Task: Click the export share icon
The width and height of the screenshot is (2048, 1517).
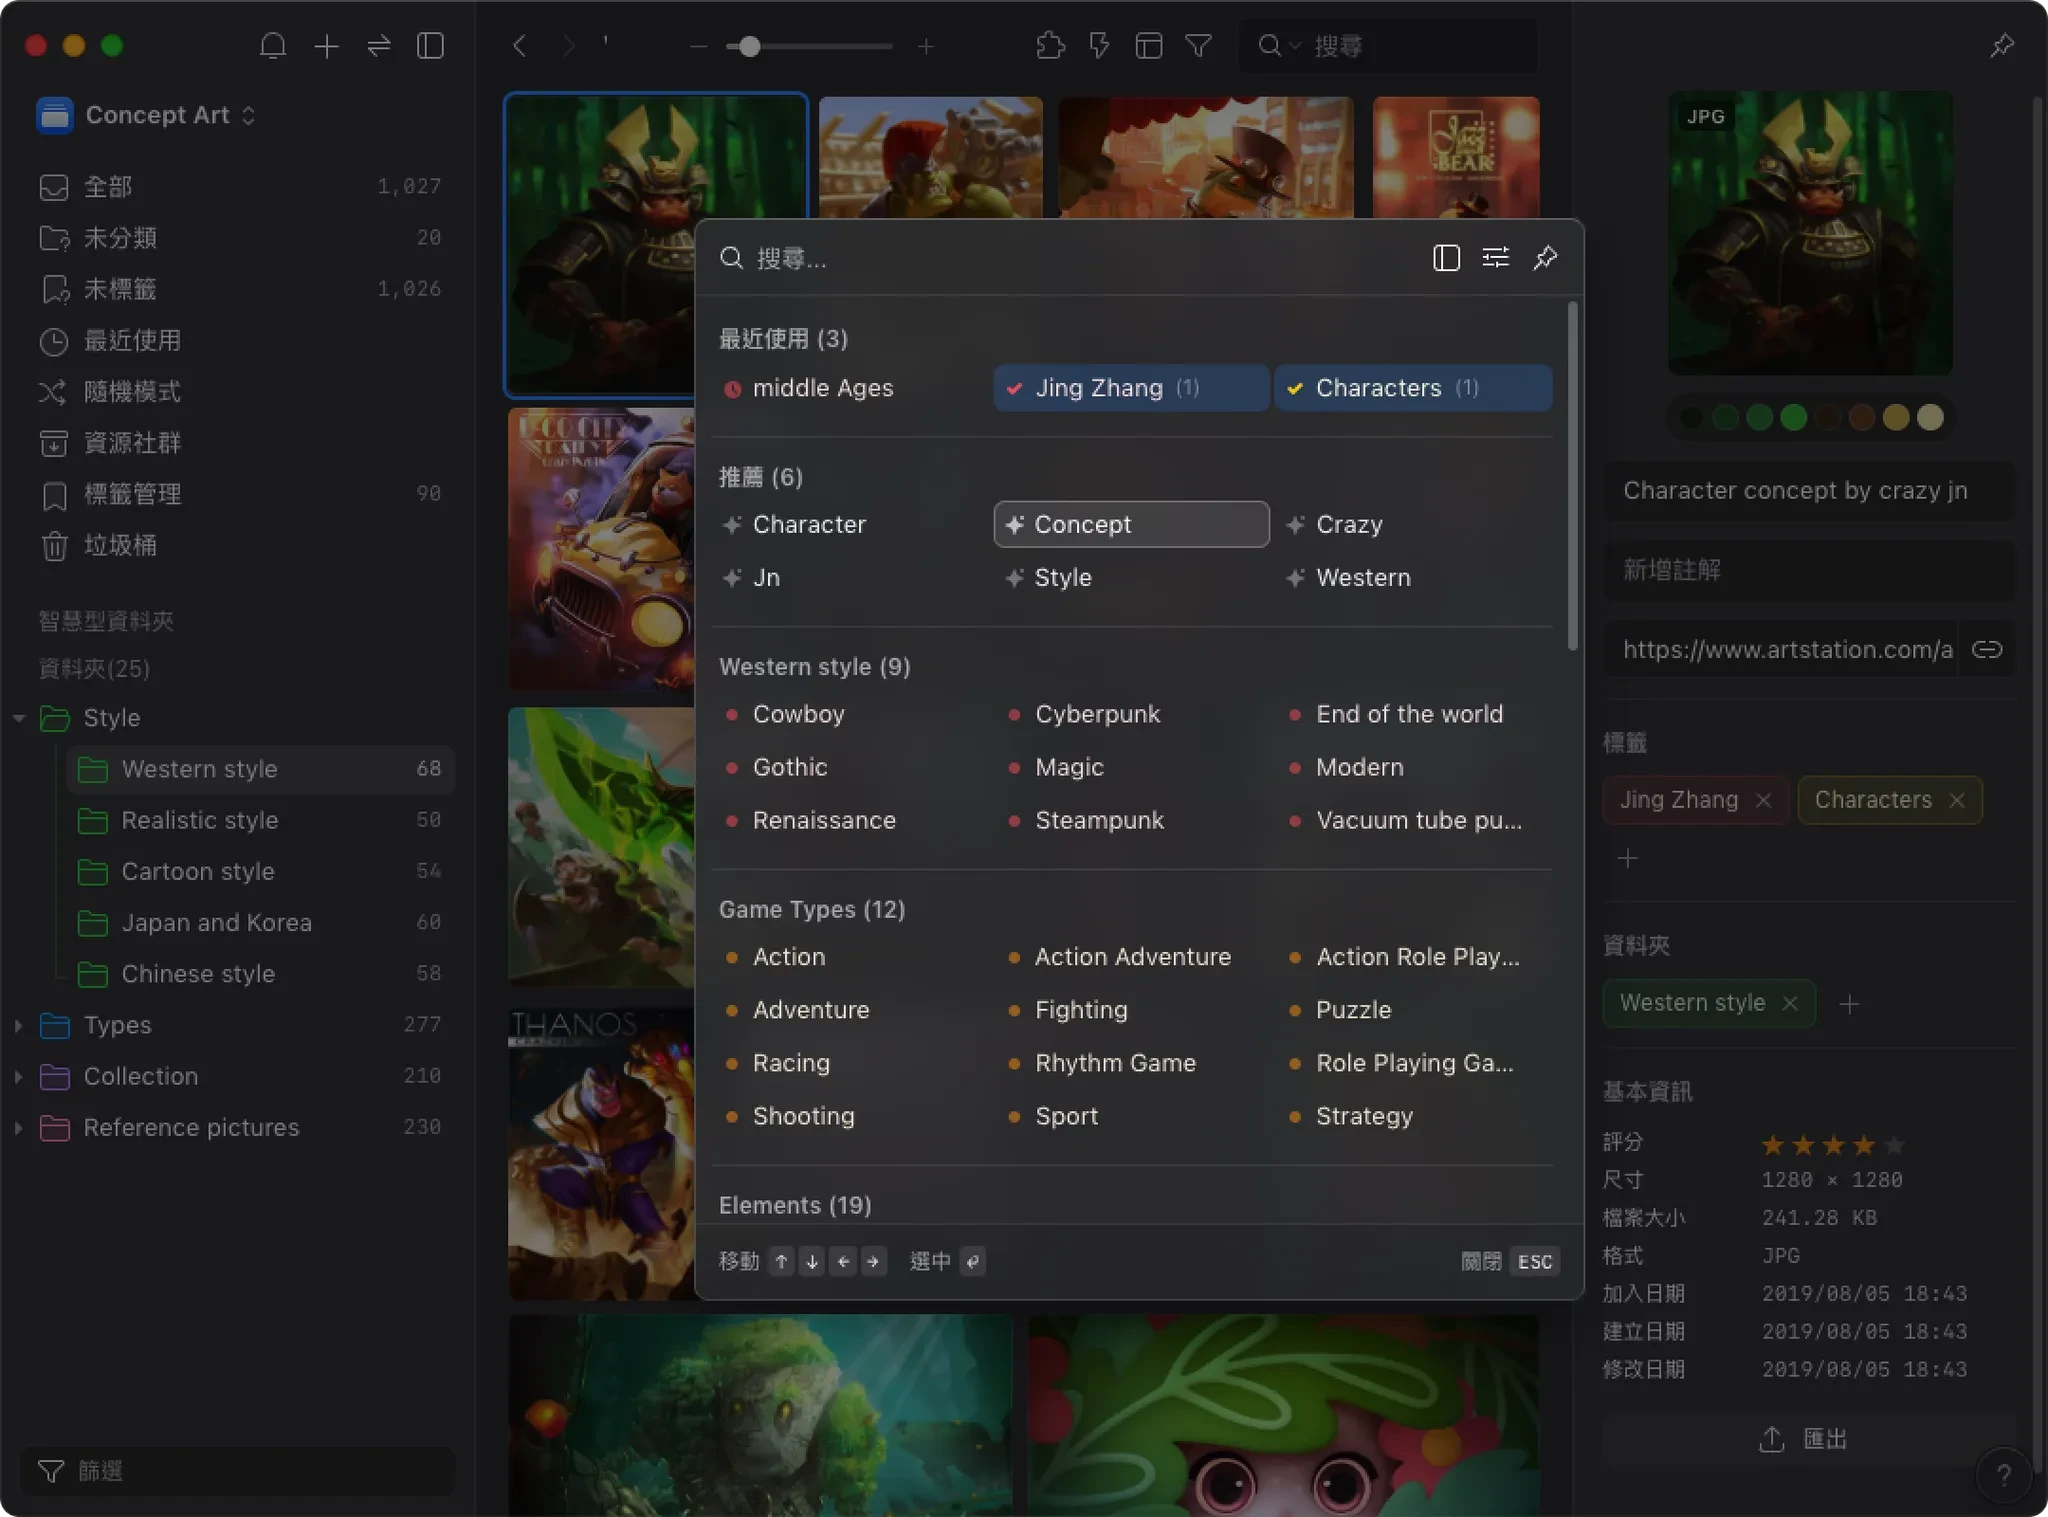Action: tap(1771, 1439)
